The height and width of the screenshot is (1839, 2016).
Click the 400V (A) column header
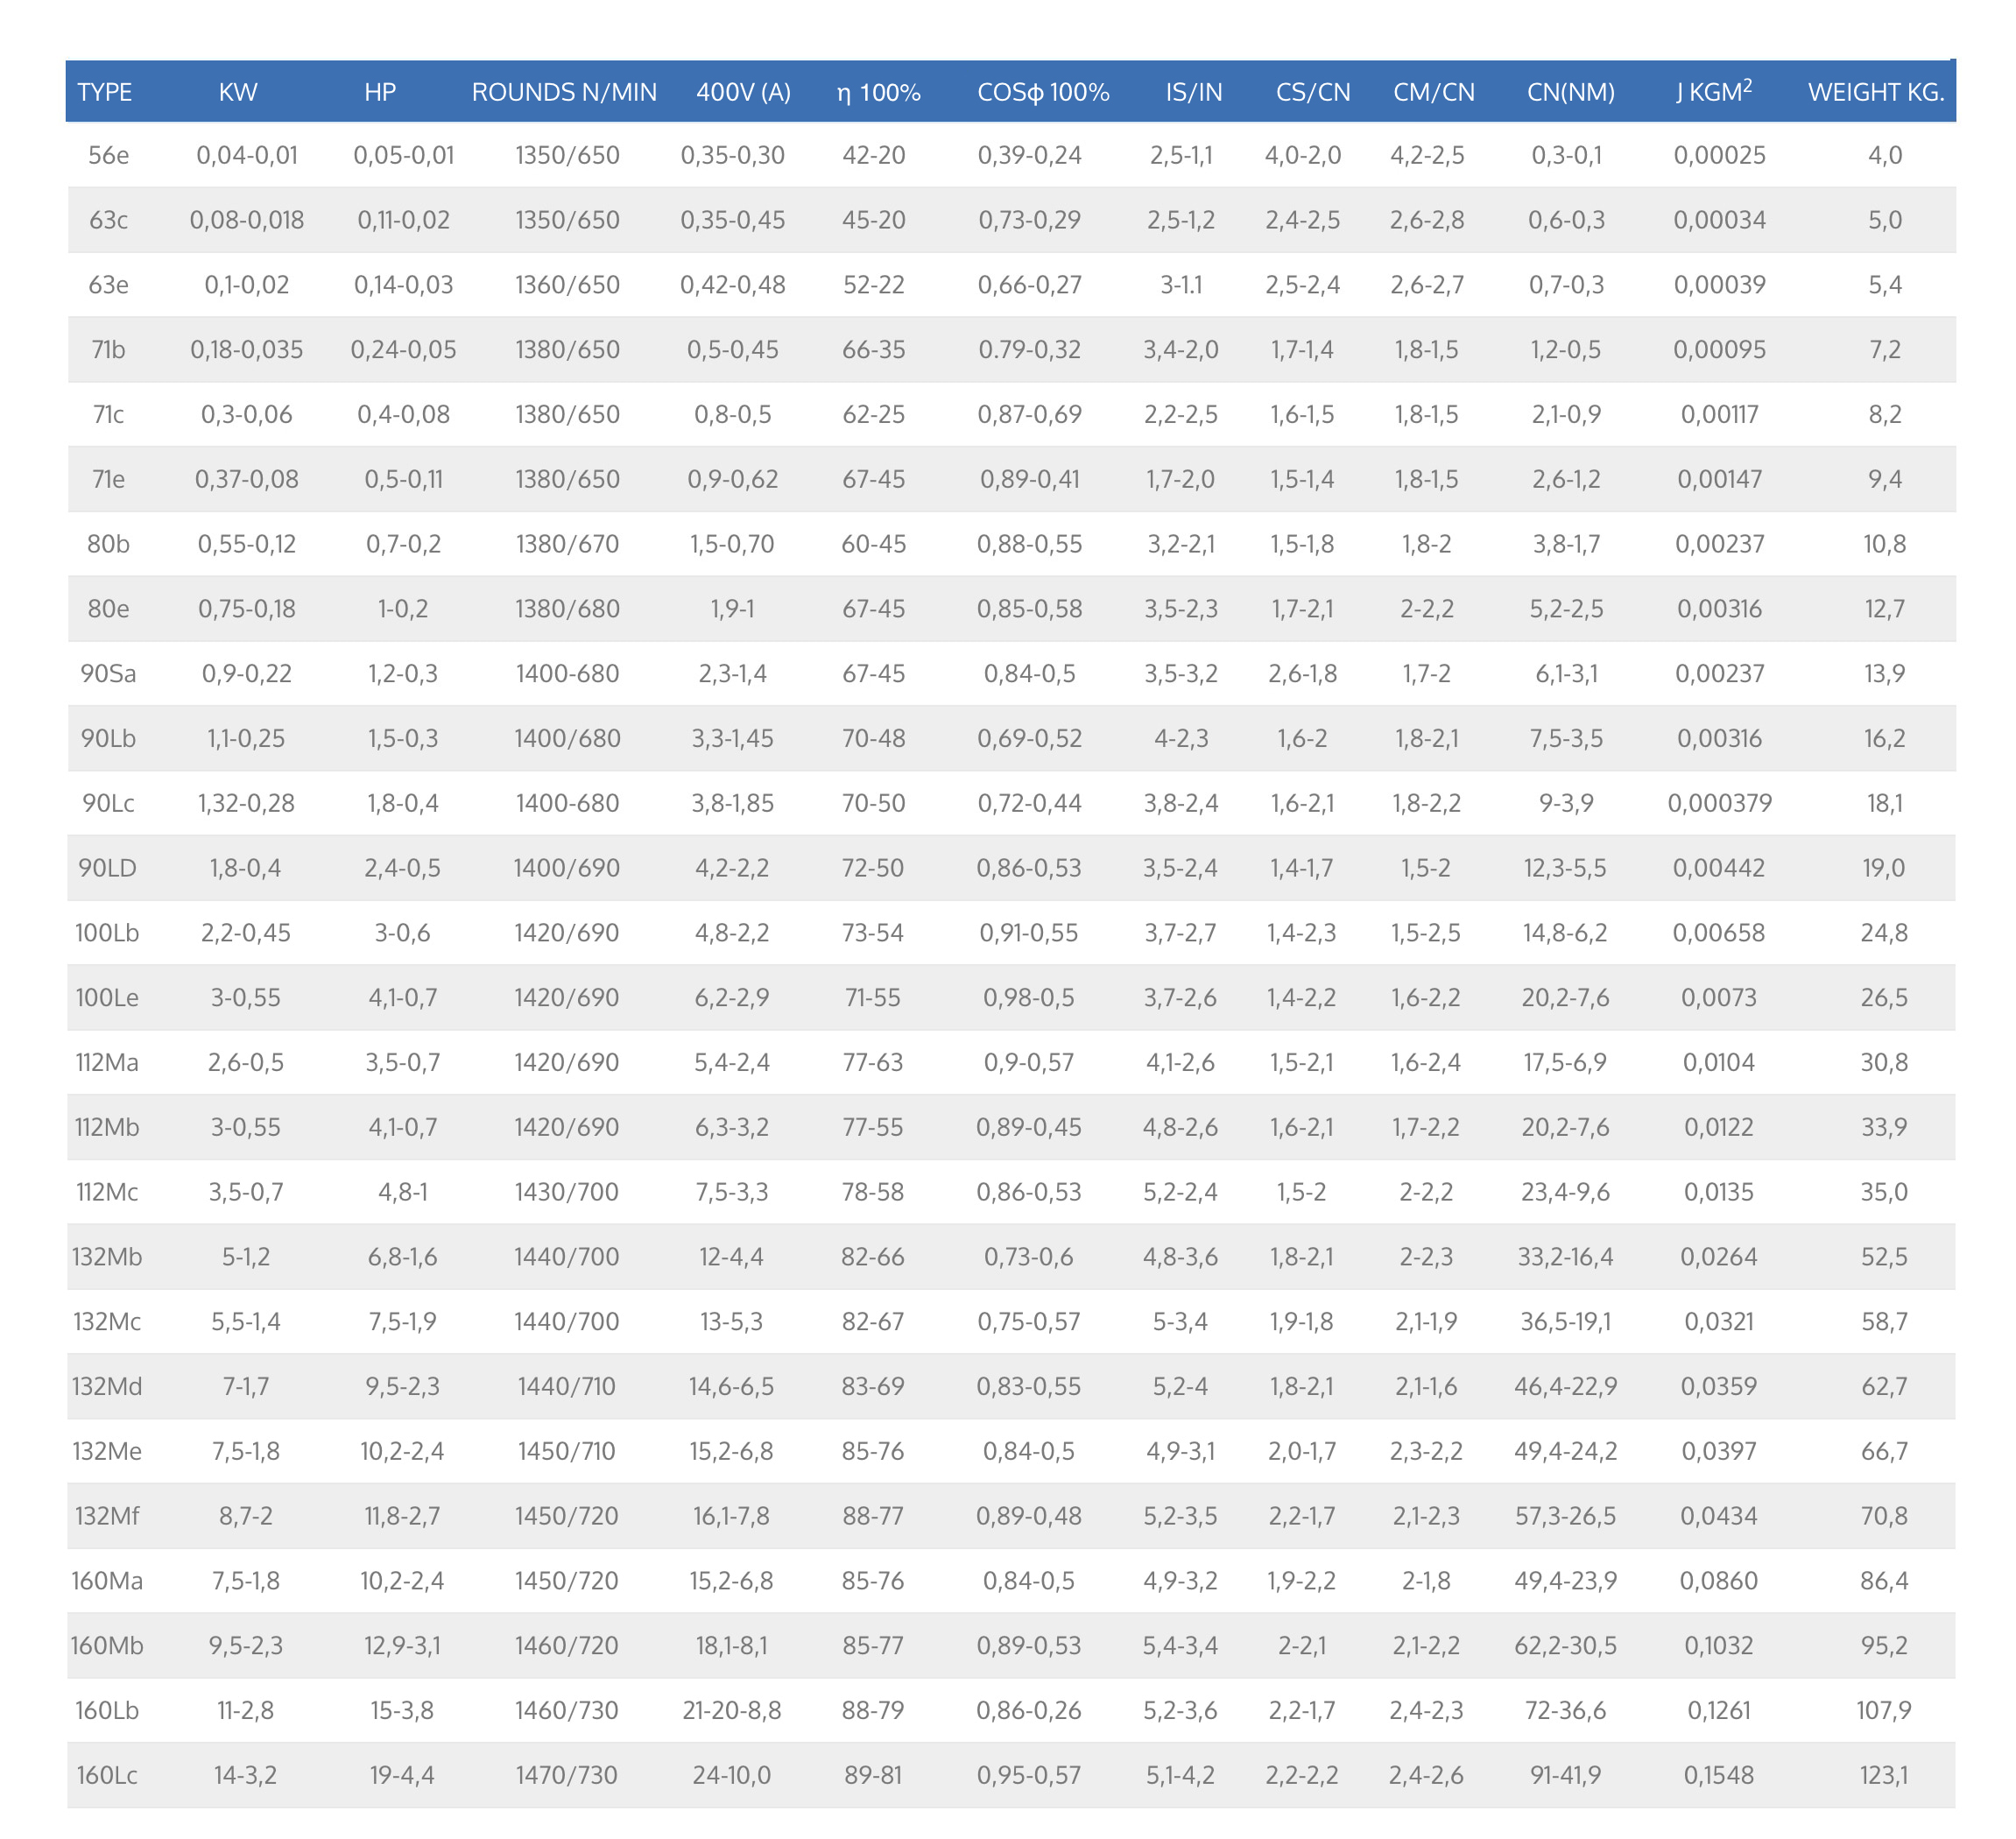(x=743, y=92)
